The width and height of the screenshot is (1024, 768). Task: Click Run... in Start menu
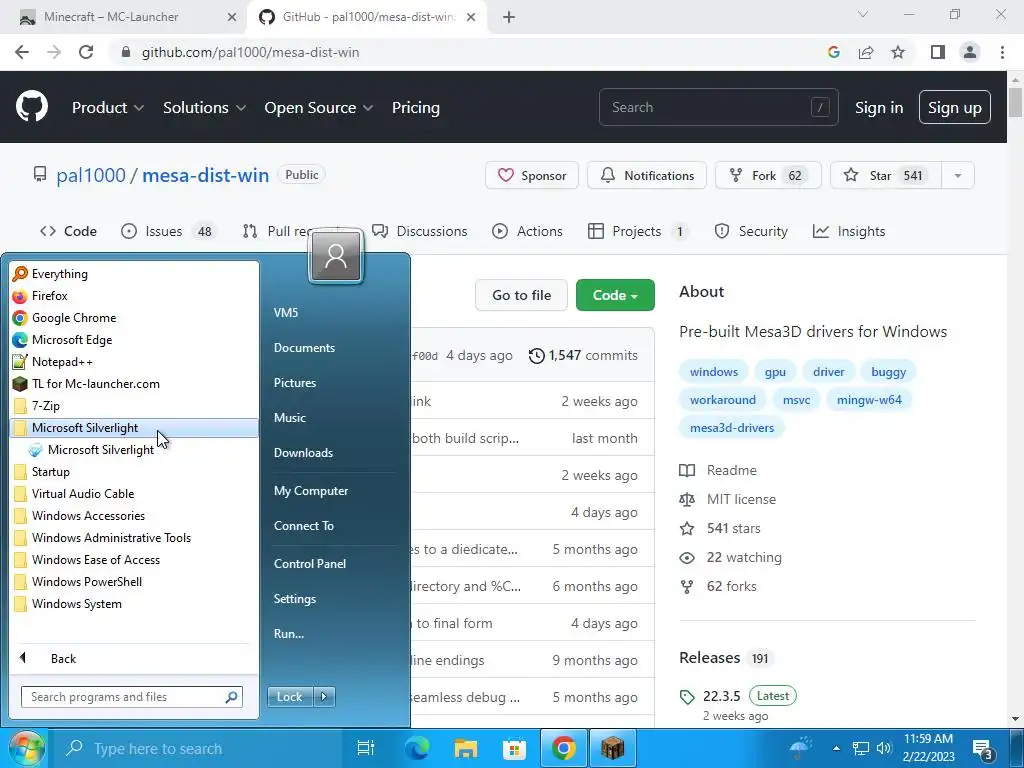(289, 633)
